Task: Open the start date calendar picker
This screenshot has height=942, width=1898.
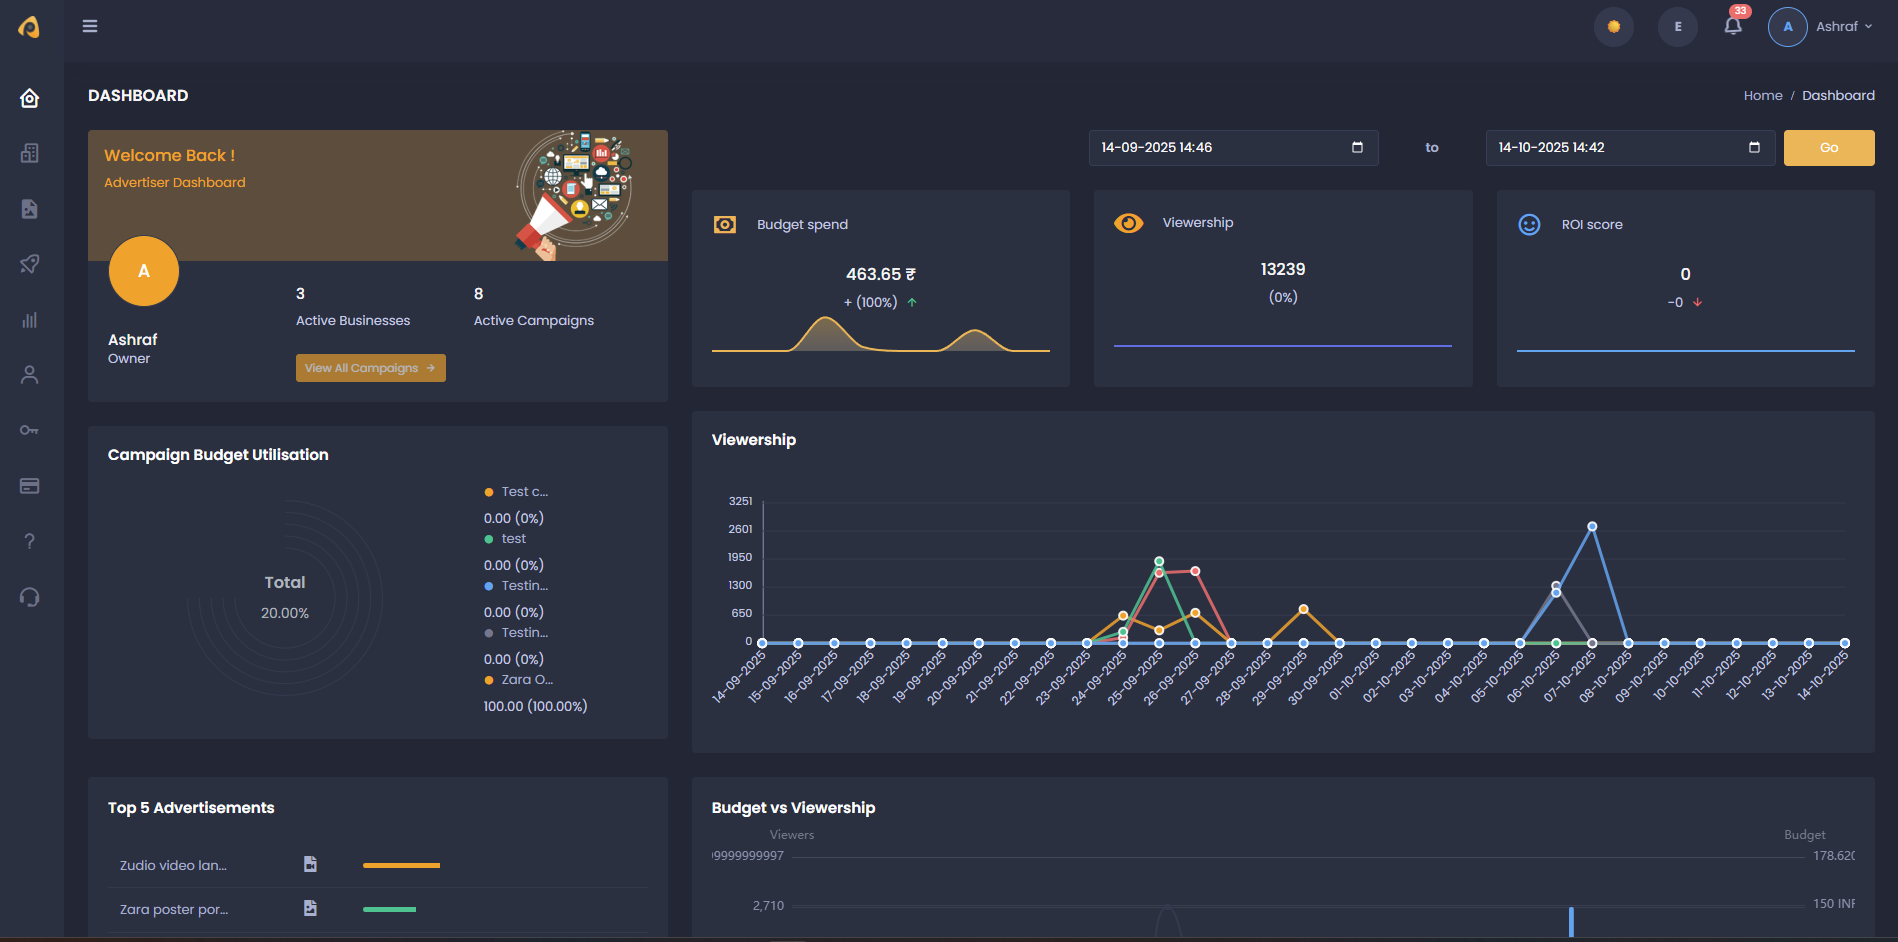Action: click(1357, 147)
